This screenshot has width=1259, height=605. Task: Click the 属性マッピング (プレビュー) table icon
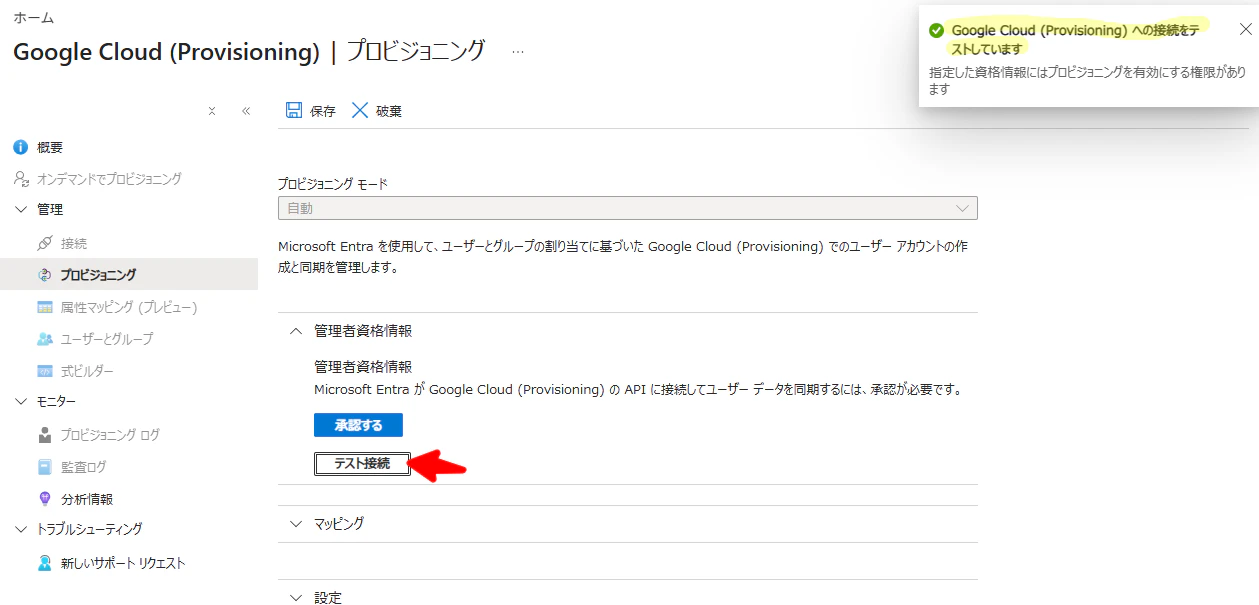coord(45,307)
